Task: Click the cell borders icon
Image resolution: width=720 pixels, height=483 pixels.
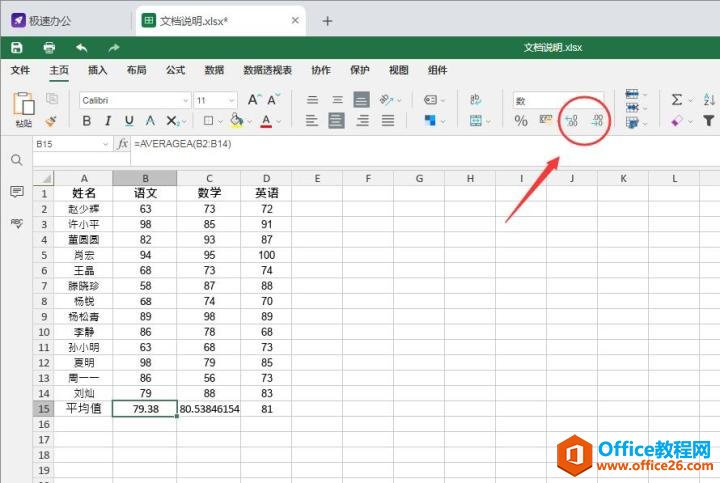Action: pyautogui.click(x=208, y=121)
